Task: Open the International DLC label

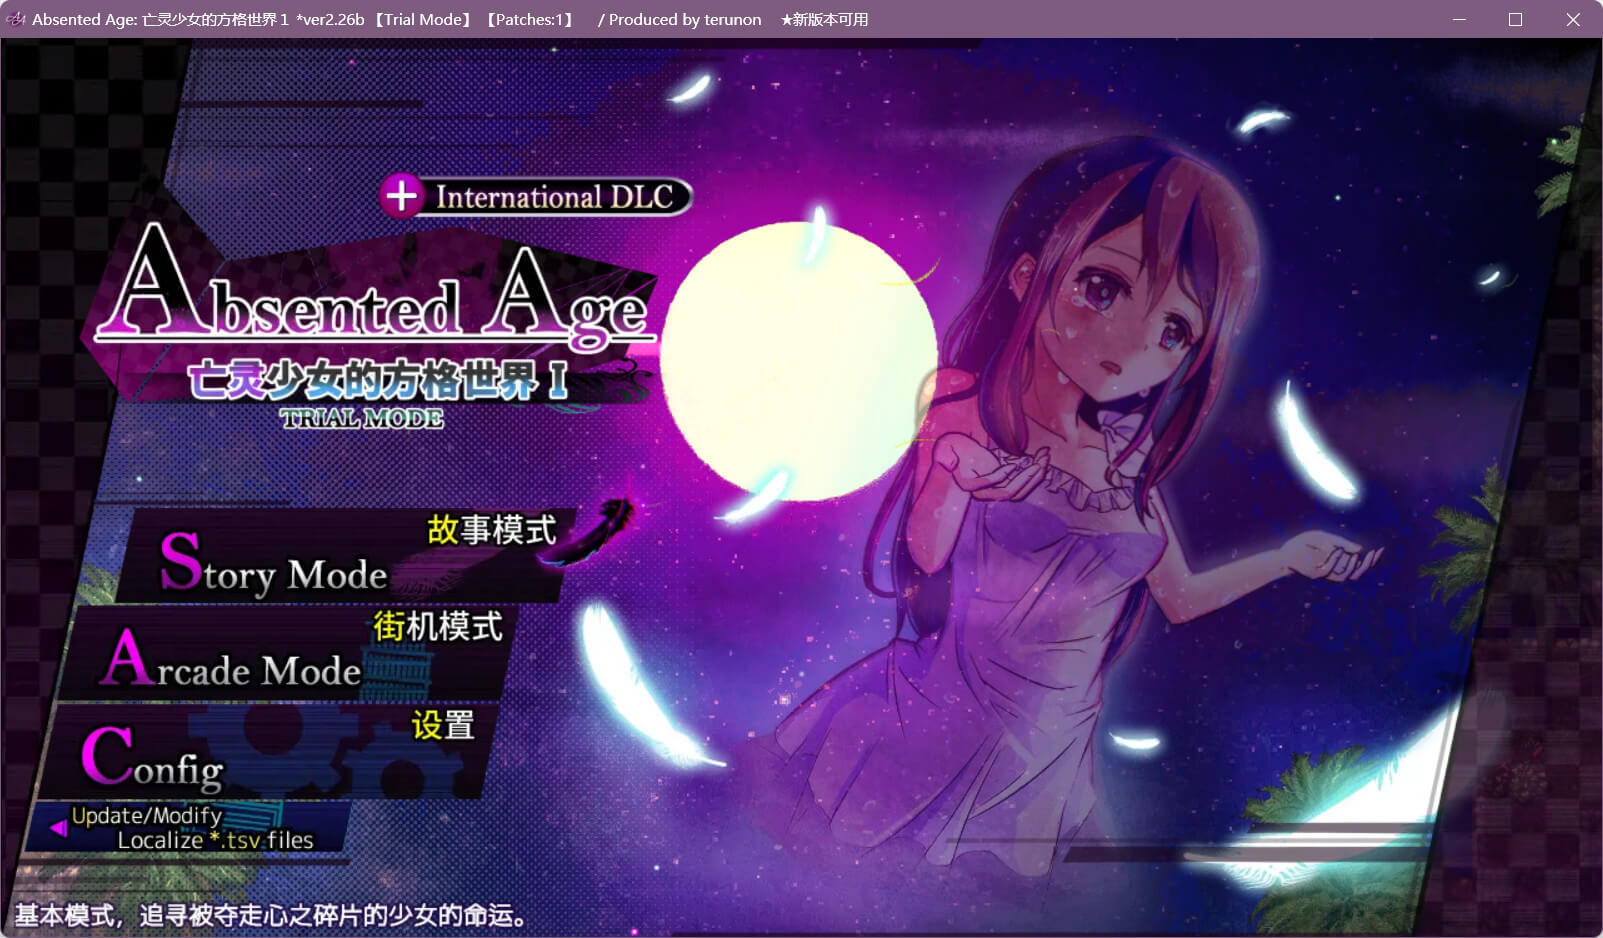Action: [554, 197]
